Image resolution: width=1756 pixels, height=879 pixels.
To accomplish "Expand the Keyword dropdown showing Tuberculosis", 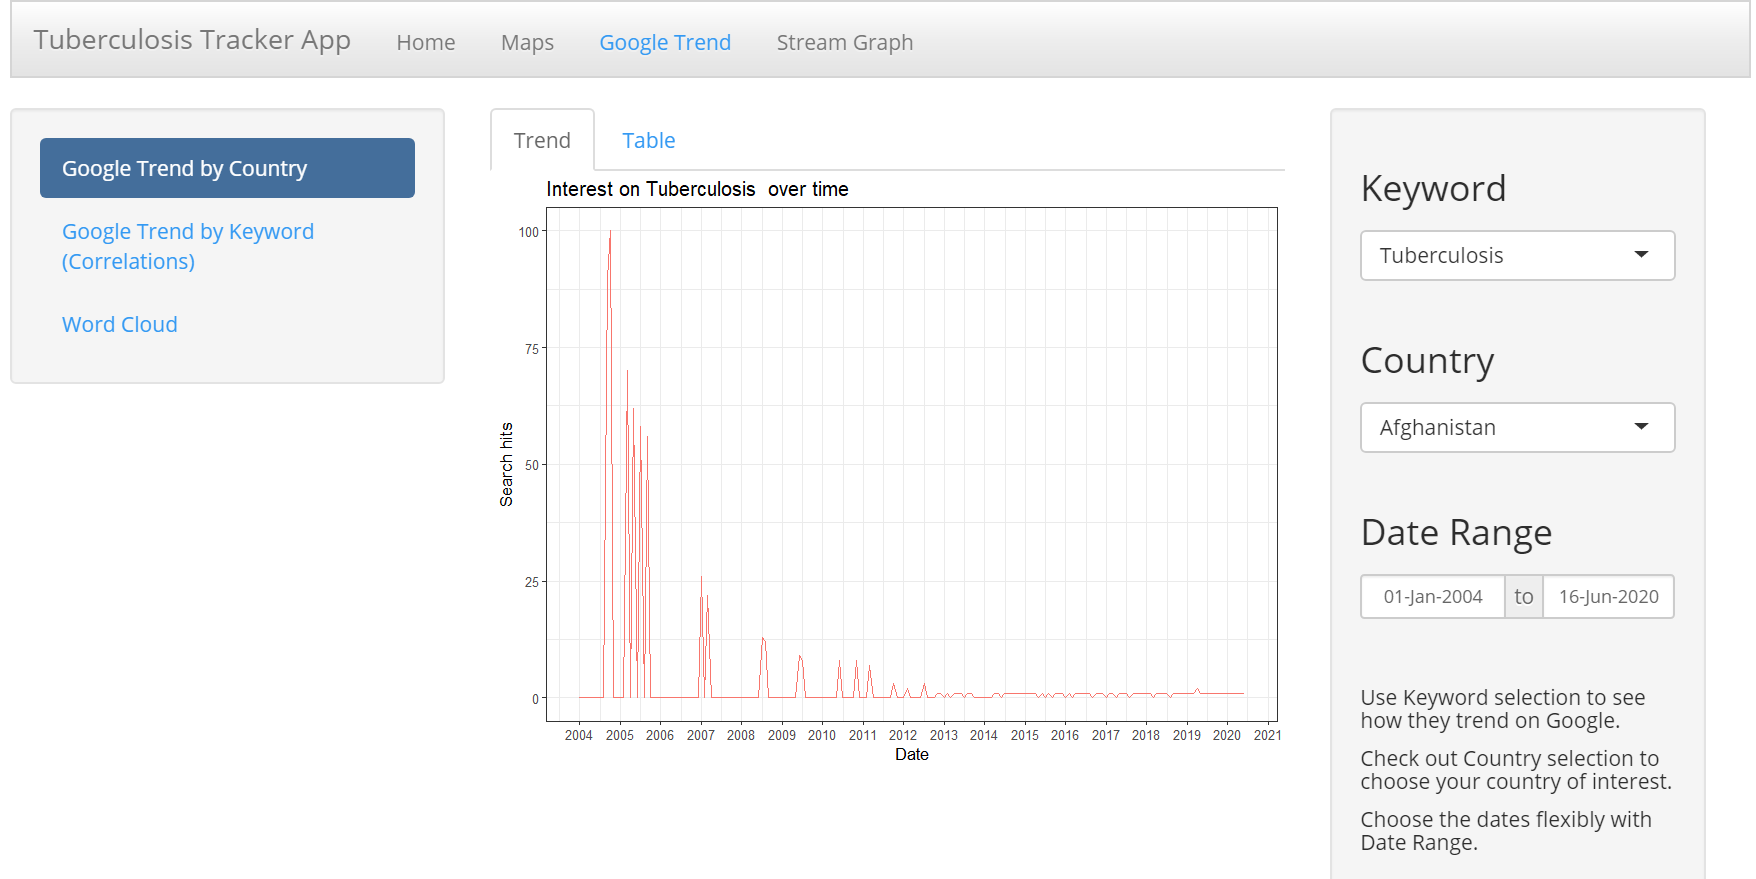I will pyautogui.click(x=1517, y=255).
